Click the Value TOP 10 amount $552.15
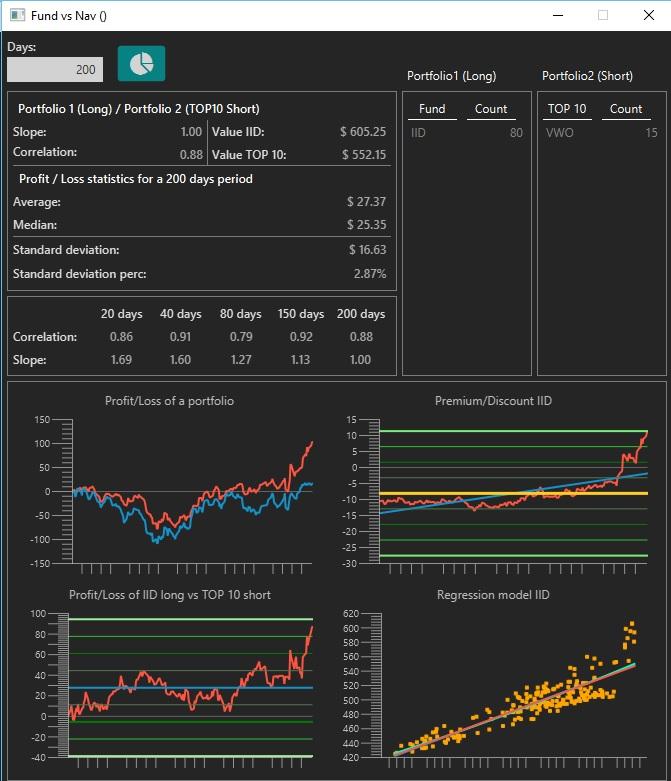671x781 pixels. [364, 155]
